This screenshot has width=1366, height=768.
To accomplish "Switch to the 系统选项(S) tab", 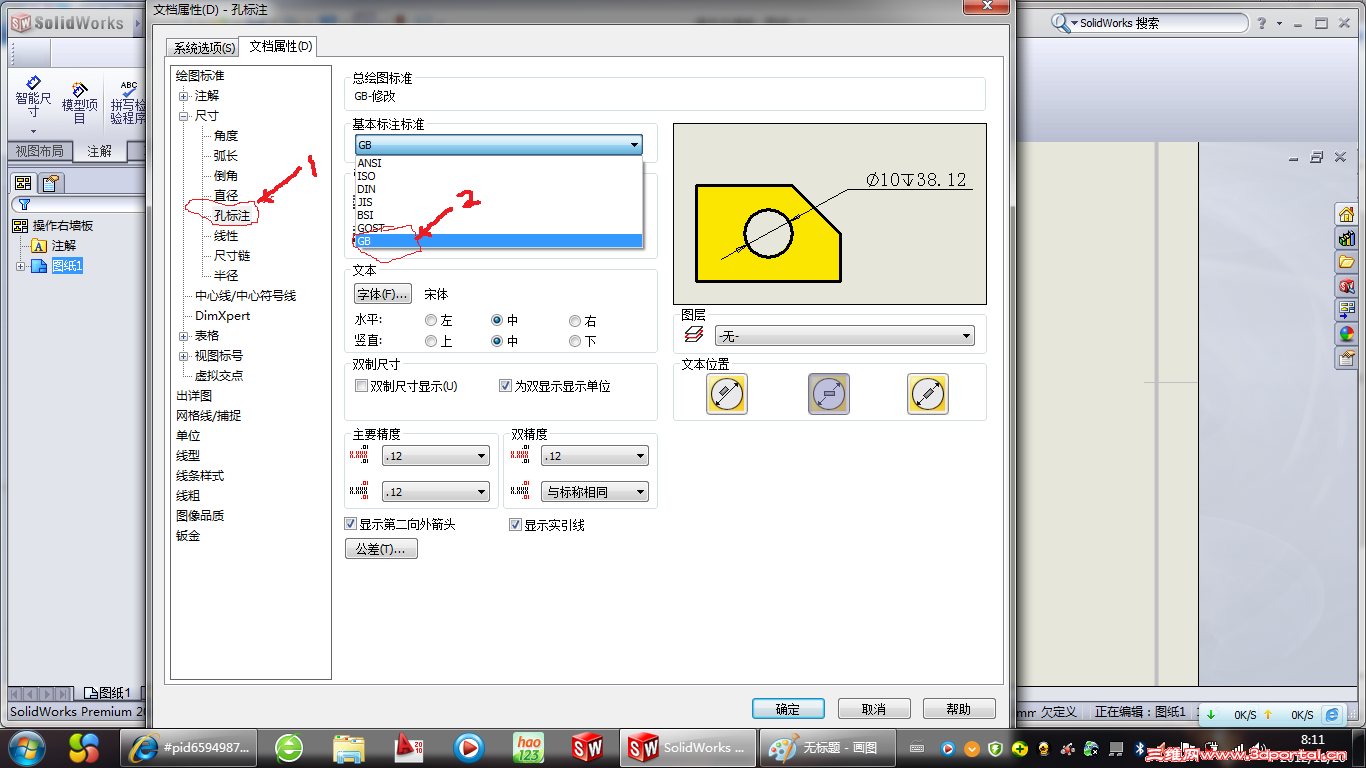I will [204, 47].
